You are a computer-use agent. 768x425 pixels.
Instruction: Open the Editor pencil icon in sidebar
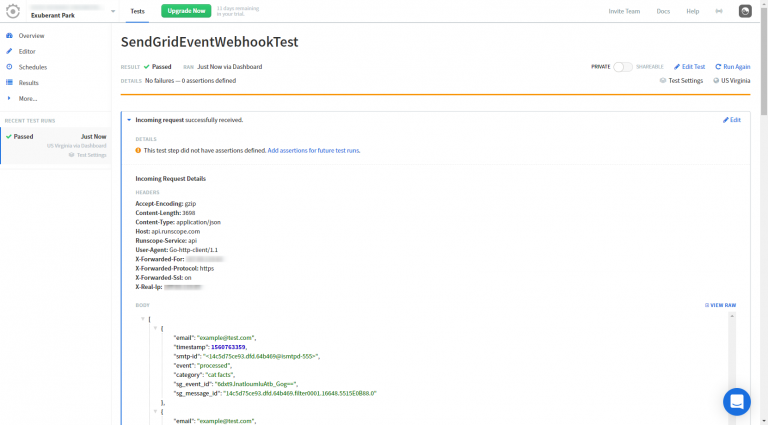(x=9, y=51)
